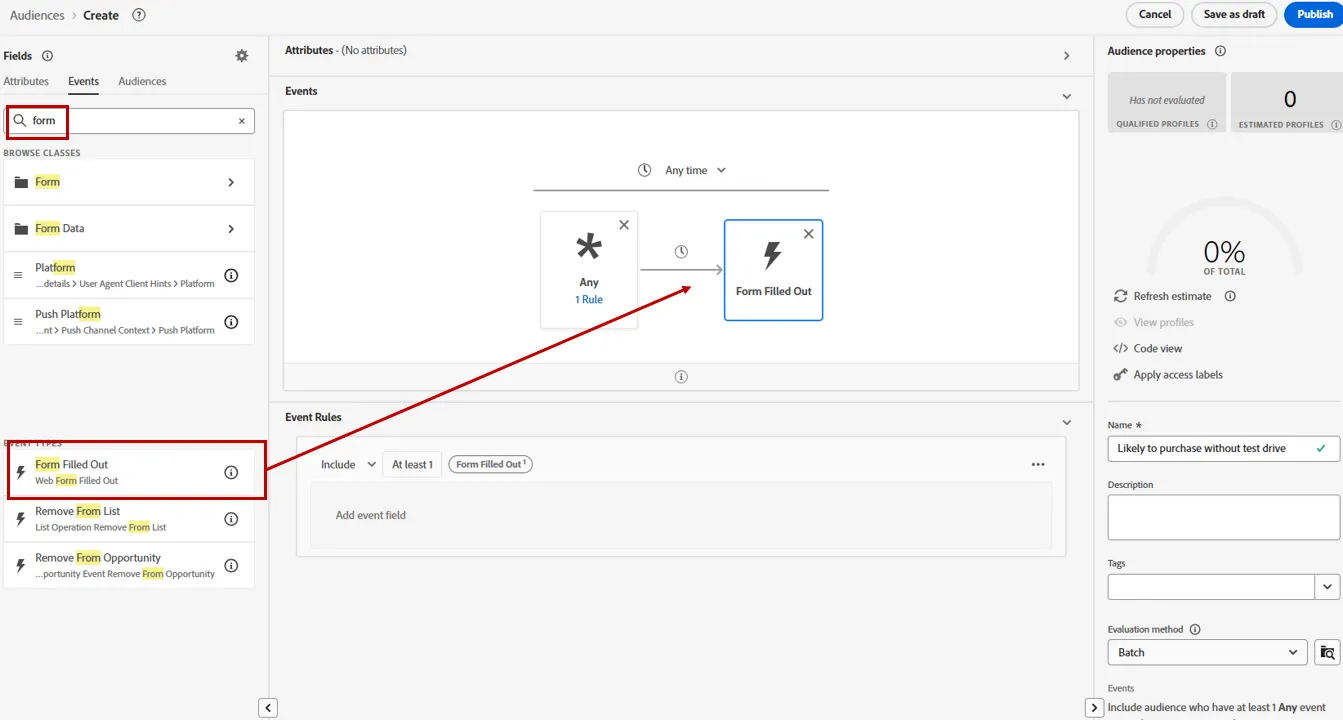
Task: Collapse the Event Rules section
Action: 1067,422
